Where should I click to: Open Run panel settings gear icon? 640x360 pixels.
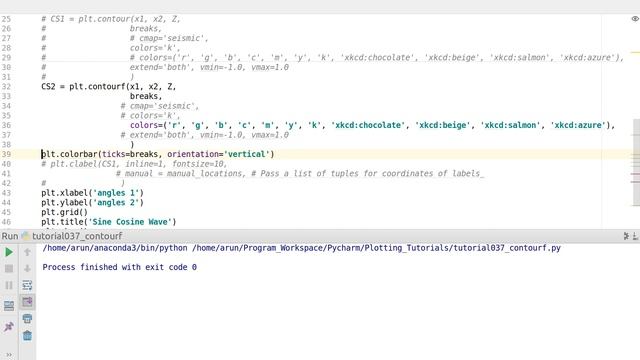click(x=626, y=236)
